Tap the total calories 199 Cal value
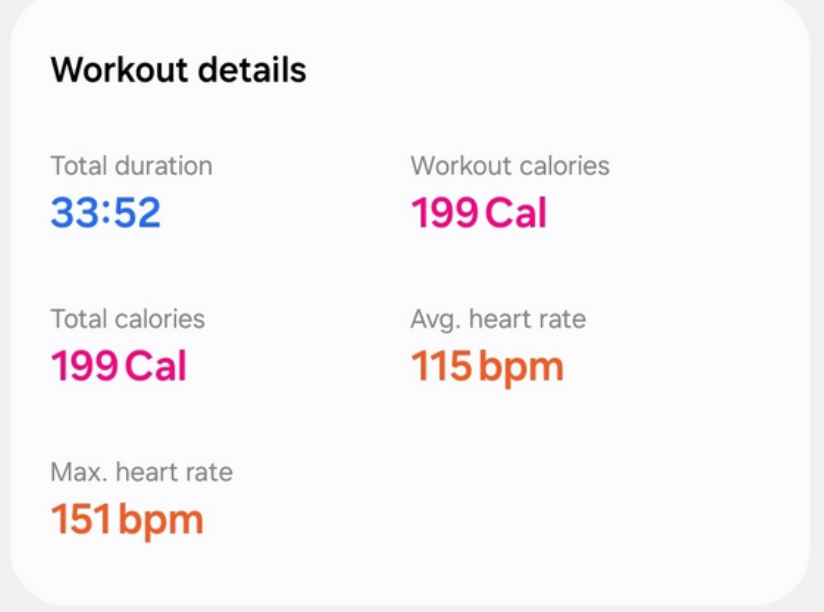Viewport: 824px width, 612px height. (x=119, y=366)
